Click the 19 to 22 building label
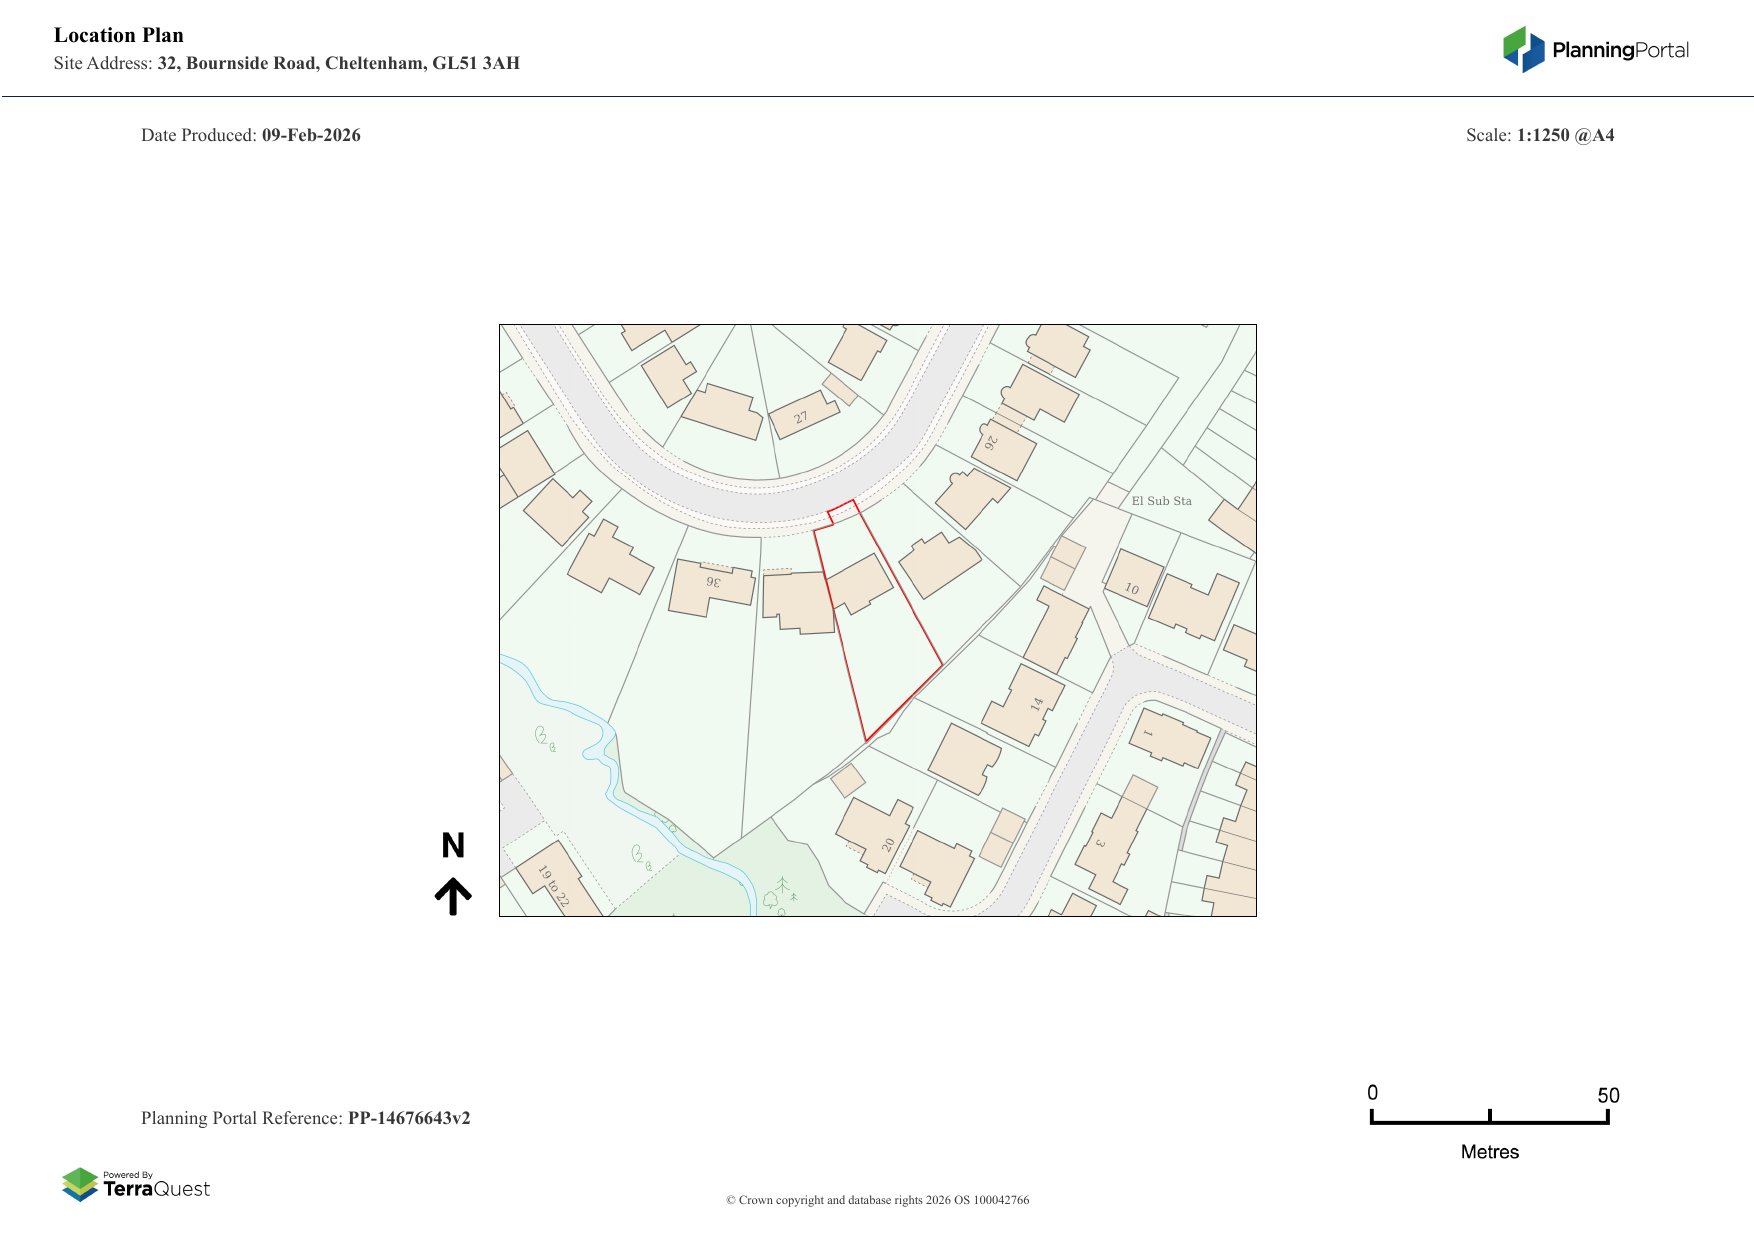Viewport: 1754px width, 1241px height. click(553, 886)
